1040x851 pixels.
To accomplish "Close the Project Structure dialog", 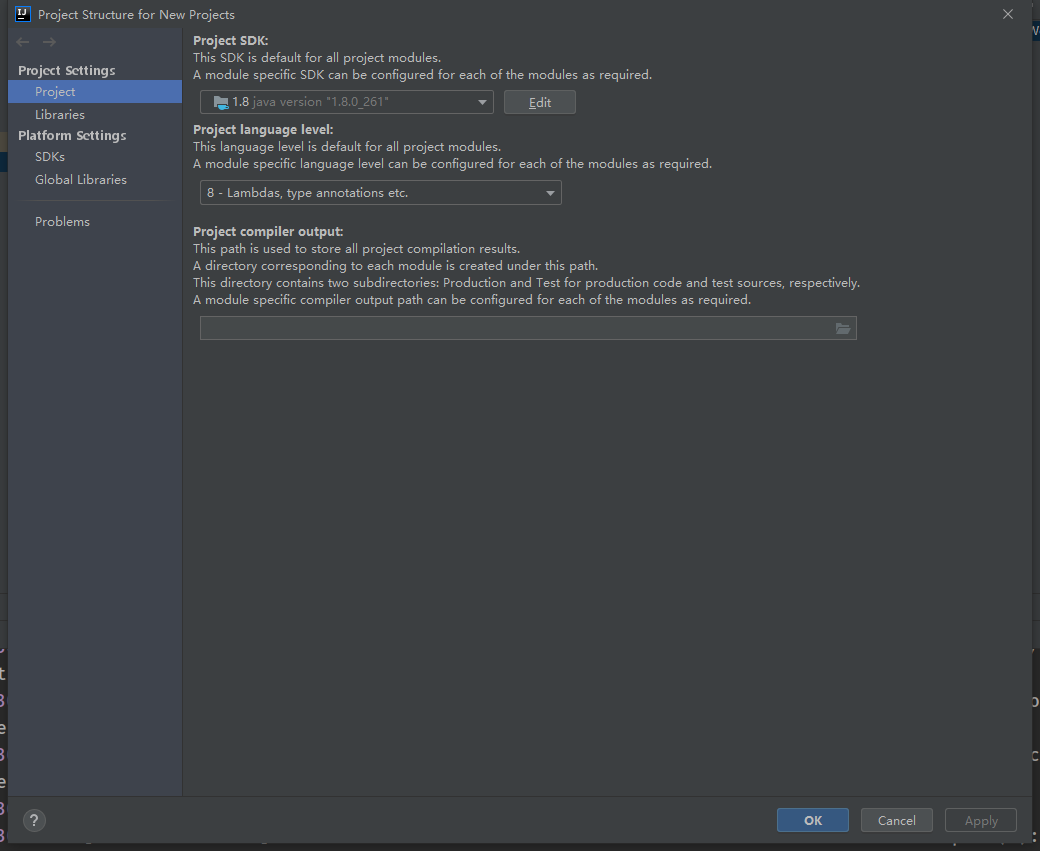I will (1007, 14).
